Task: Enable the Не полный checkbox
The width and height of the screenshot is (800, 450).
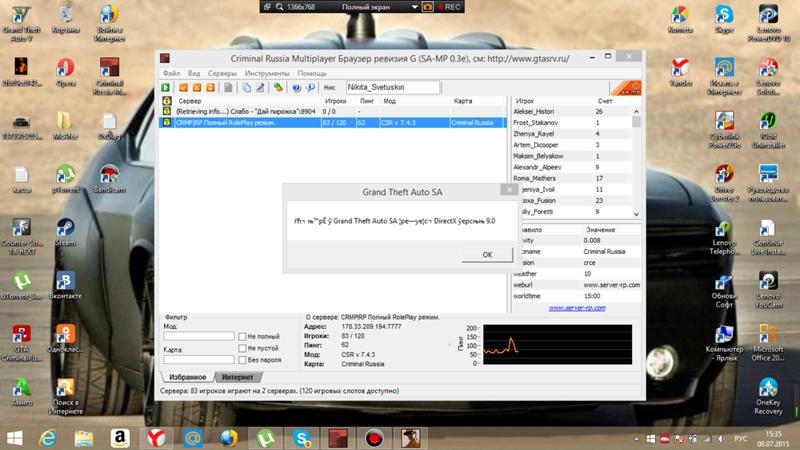Action: [242, 336]
